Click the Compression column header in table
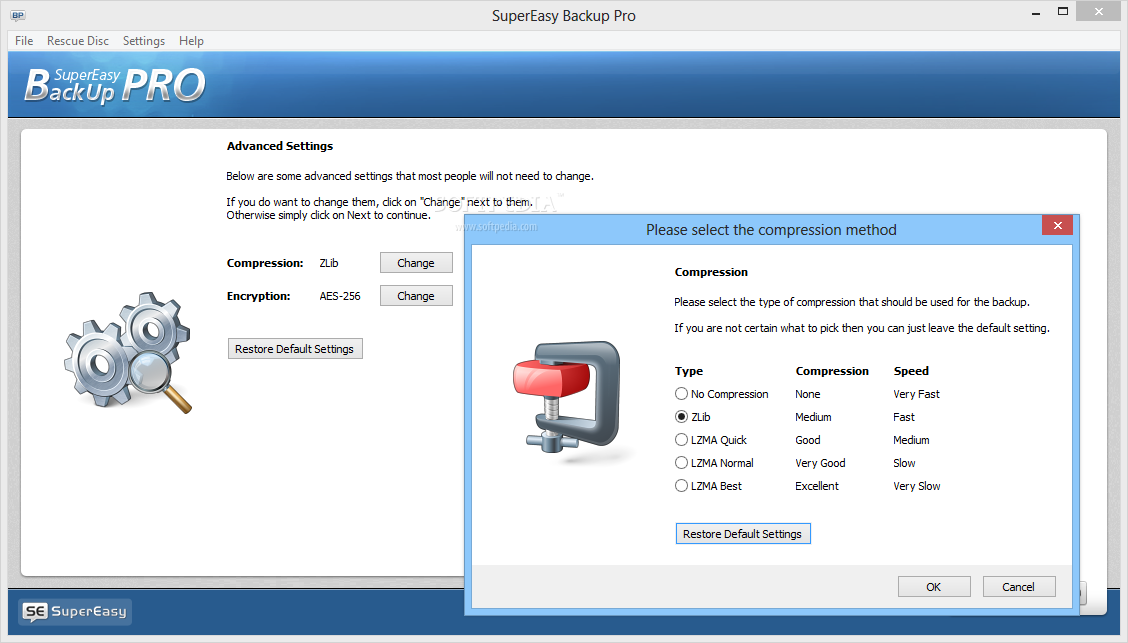 (x=832, y=371)
